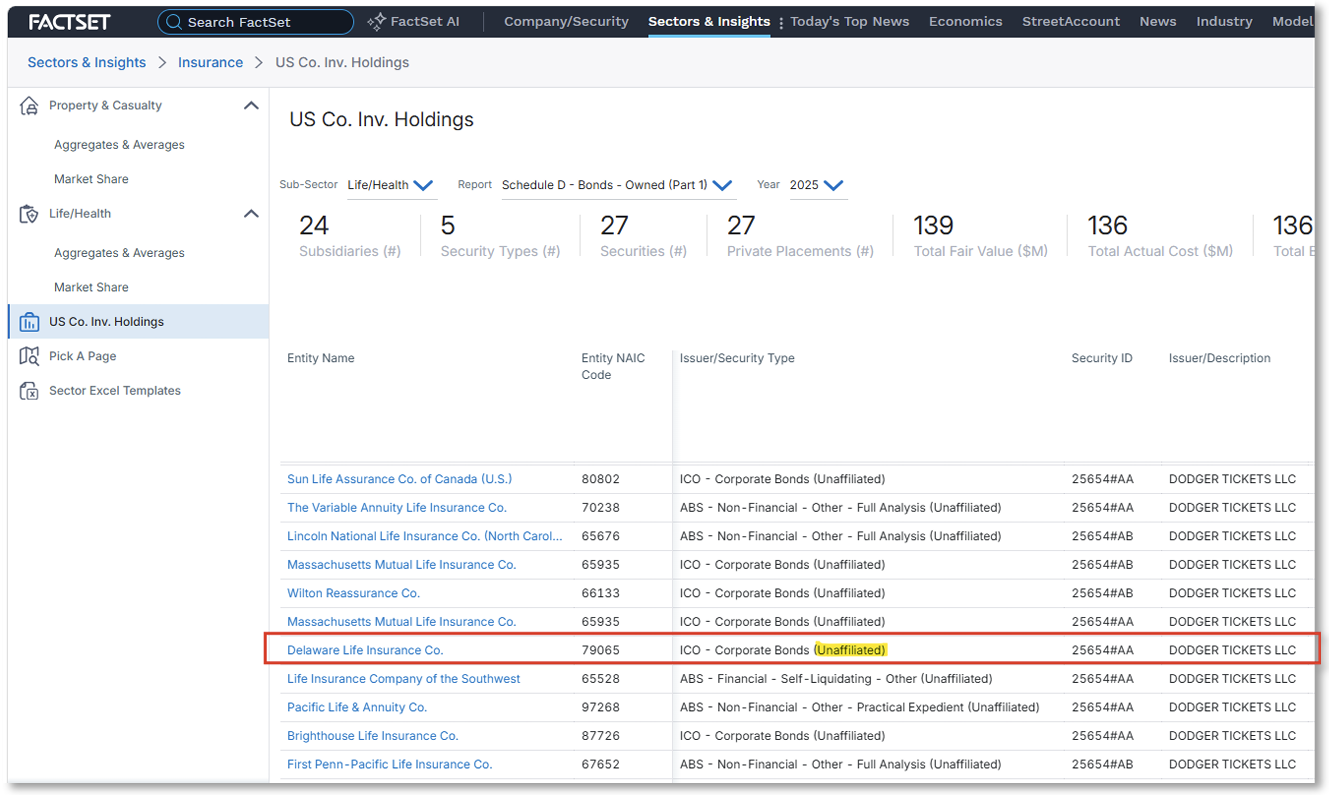Open Today's Top News tab
Image resolution: width=1329 pixels, height=795 pixels.
coord(850,21)
